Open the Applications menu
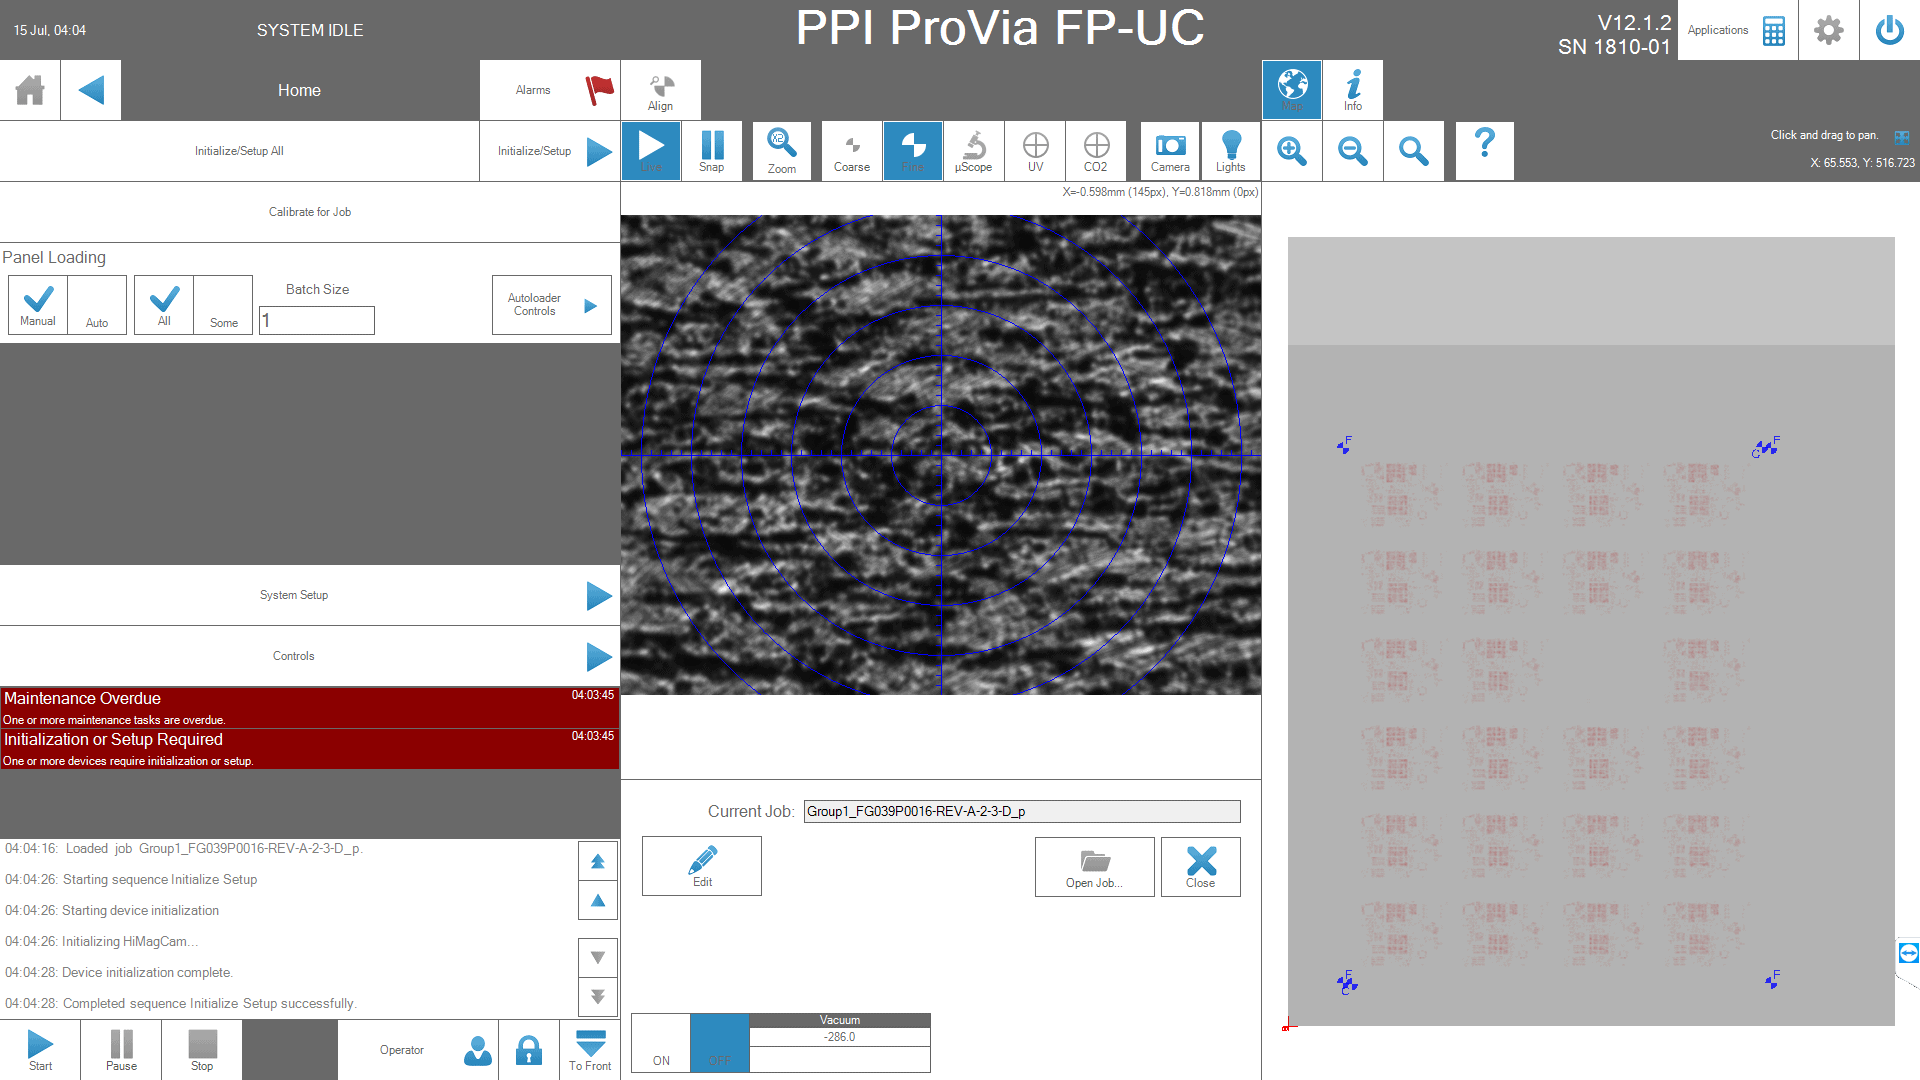The height and width of the screenshot is (1080, 1920). tap(1737, 30)
